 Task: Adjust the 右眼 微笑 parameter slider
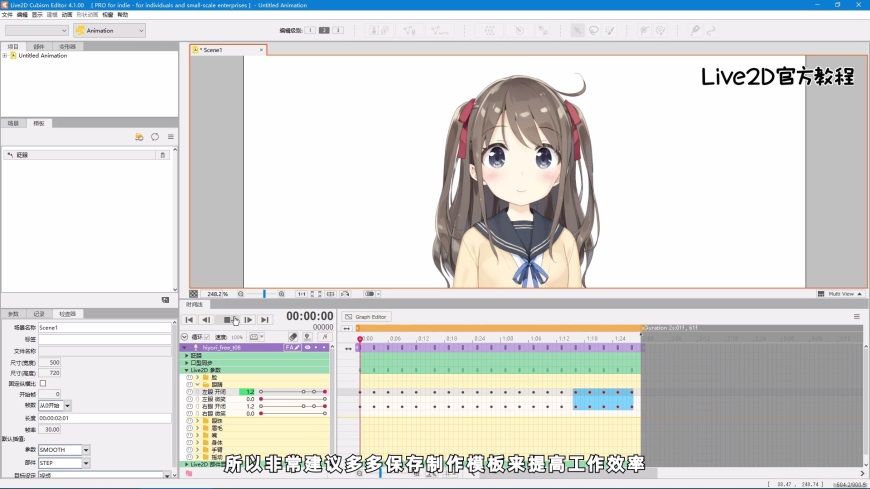[292, 414]
